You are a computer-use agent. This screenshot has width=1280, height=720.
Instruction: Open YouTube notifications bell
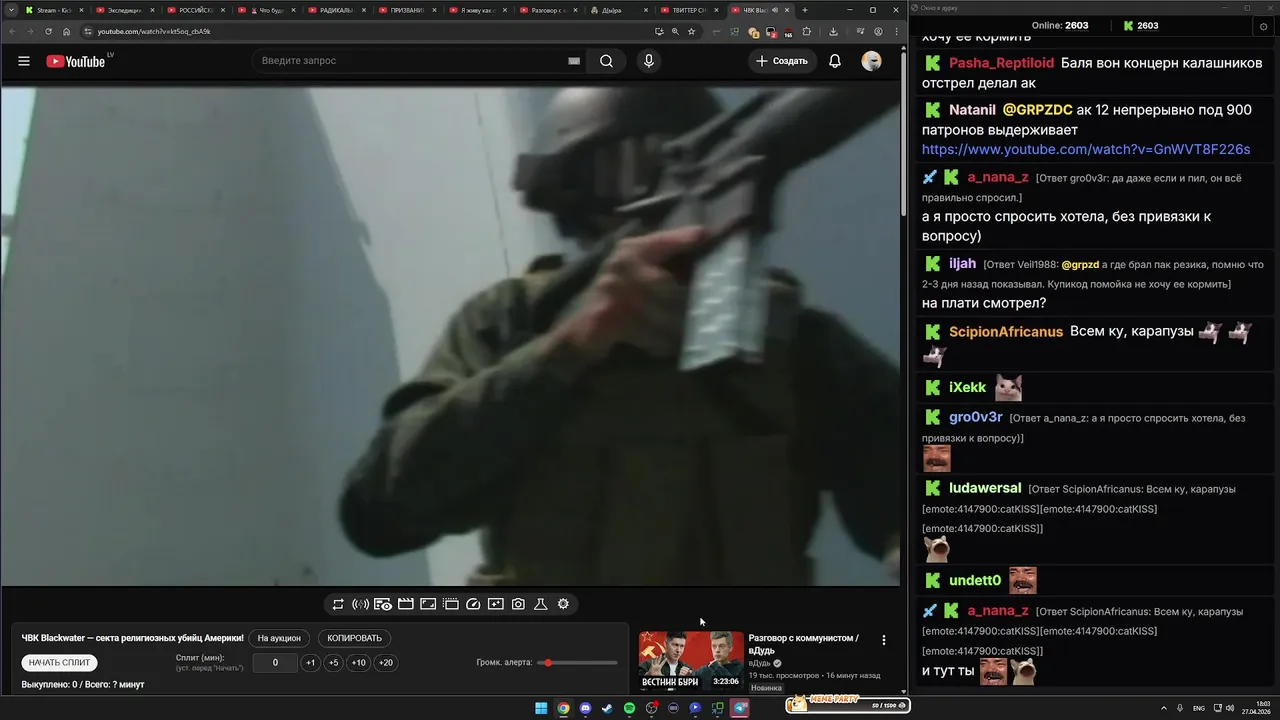pos(834,61)
